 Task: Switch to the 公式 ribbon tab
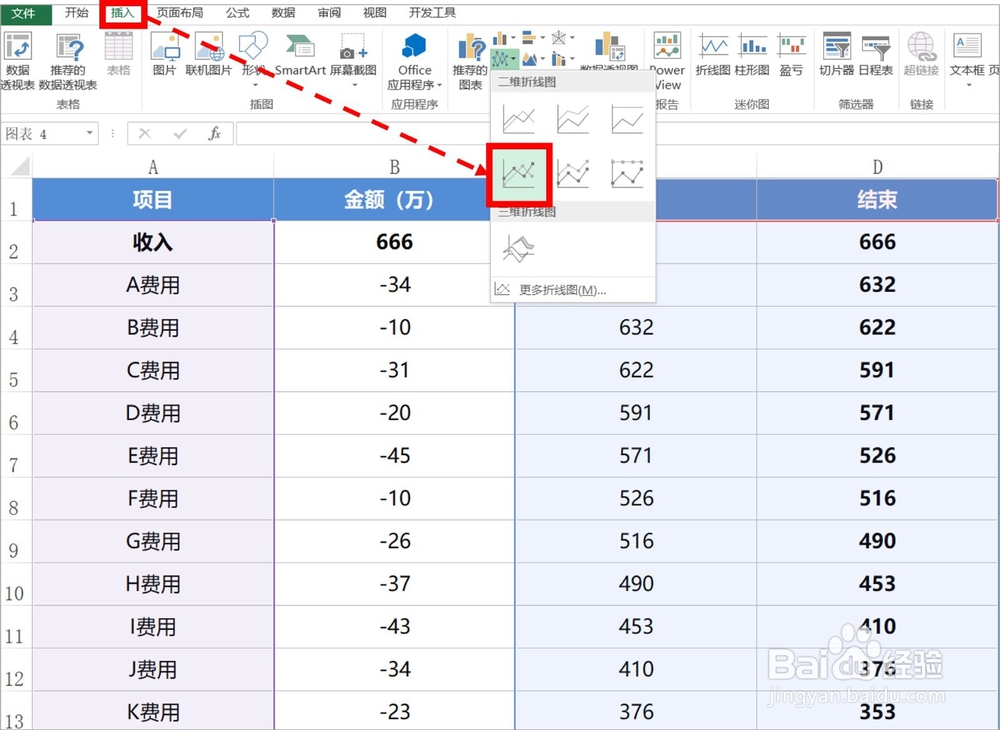tap(237, 12)
